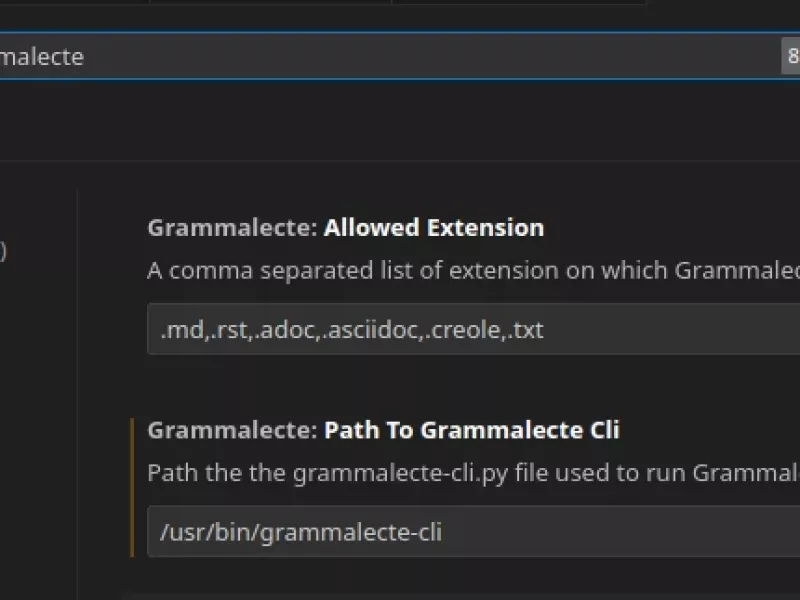Select the sidebar tree entry ending with parenthesis
The image size is (800, 600).
click(x=3, y=251)
